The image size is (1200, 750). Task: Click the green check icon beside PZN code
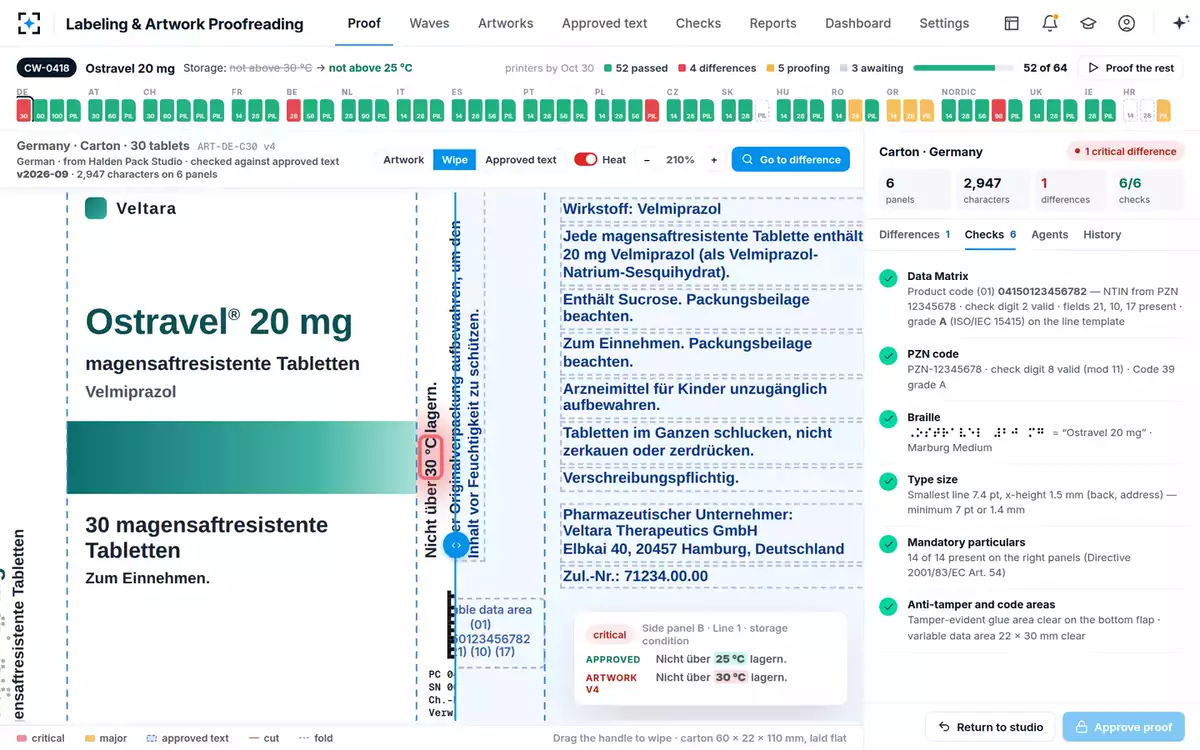[x=888, y=356]
